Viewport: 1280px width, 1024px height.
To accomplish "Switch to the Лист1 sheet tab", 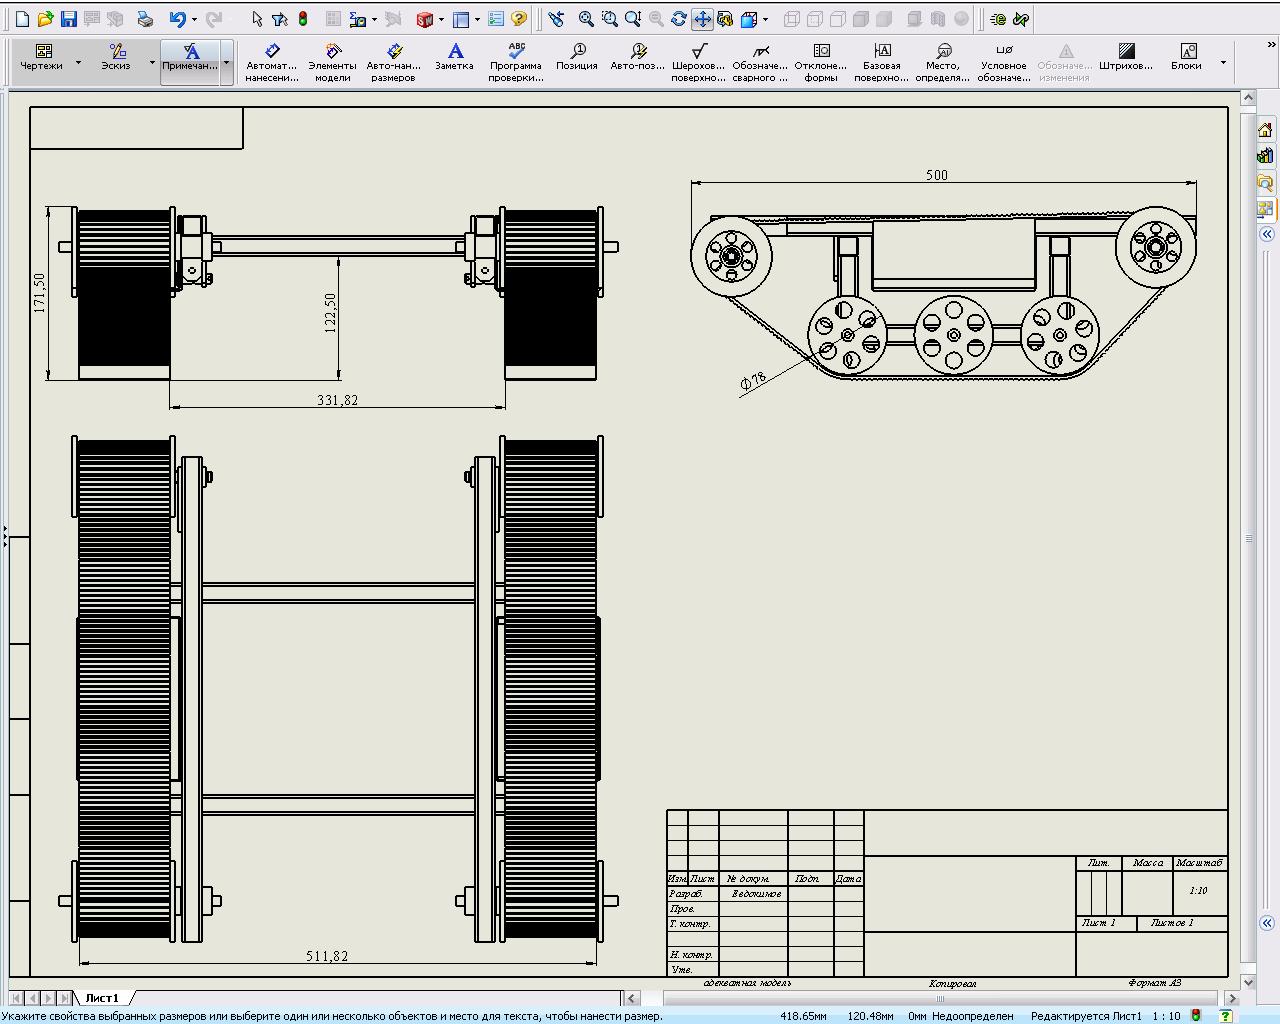I will (x=102, y=998).
